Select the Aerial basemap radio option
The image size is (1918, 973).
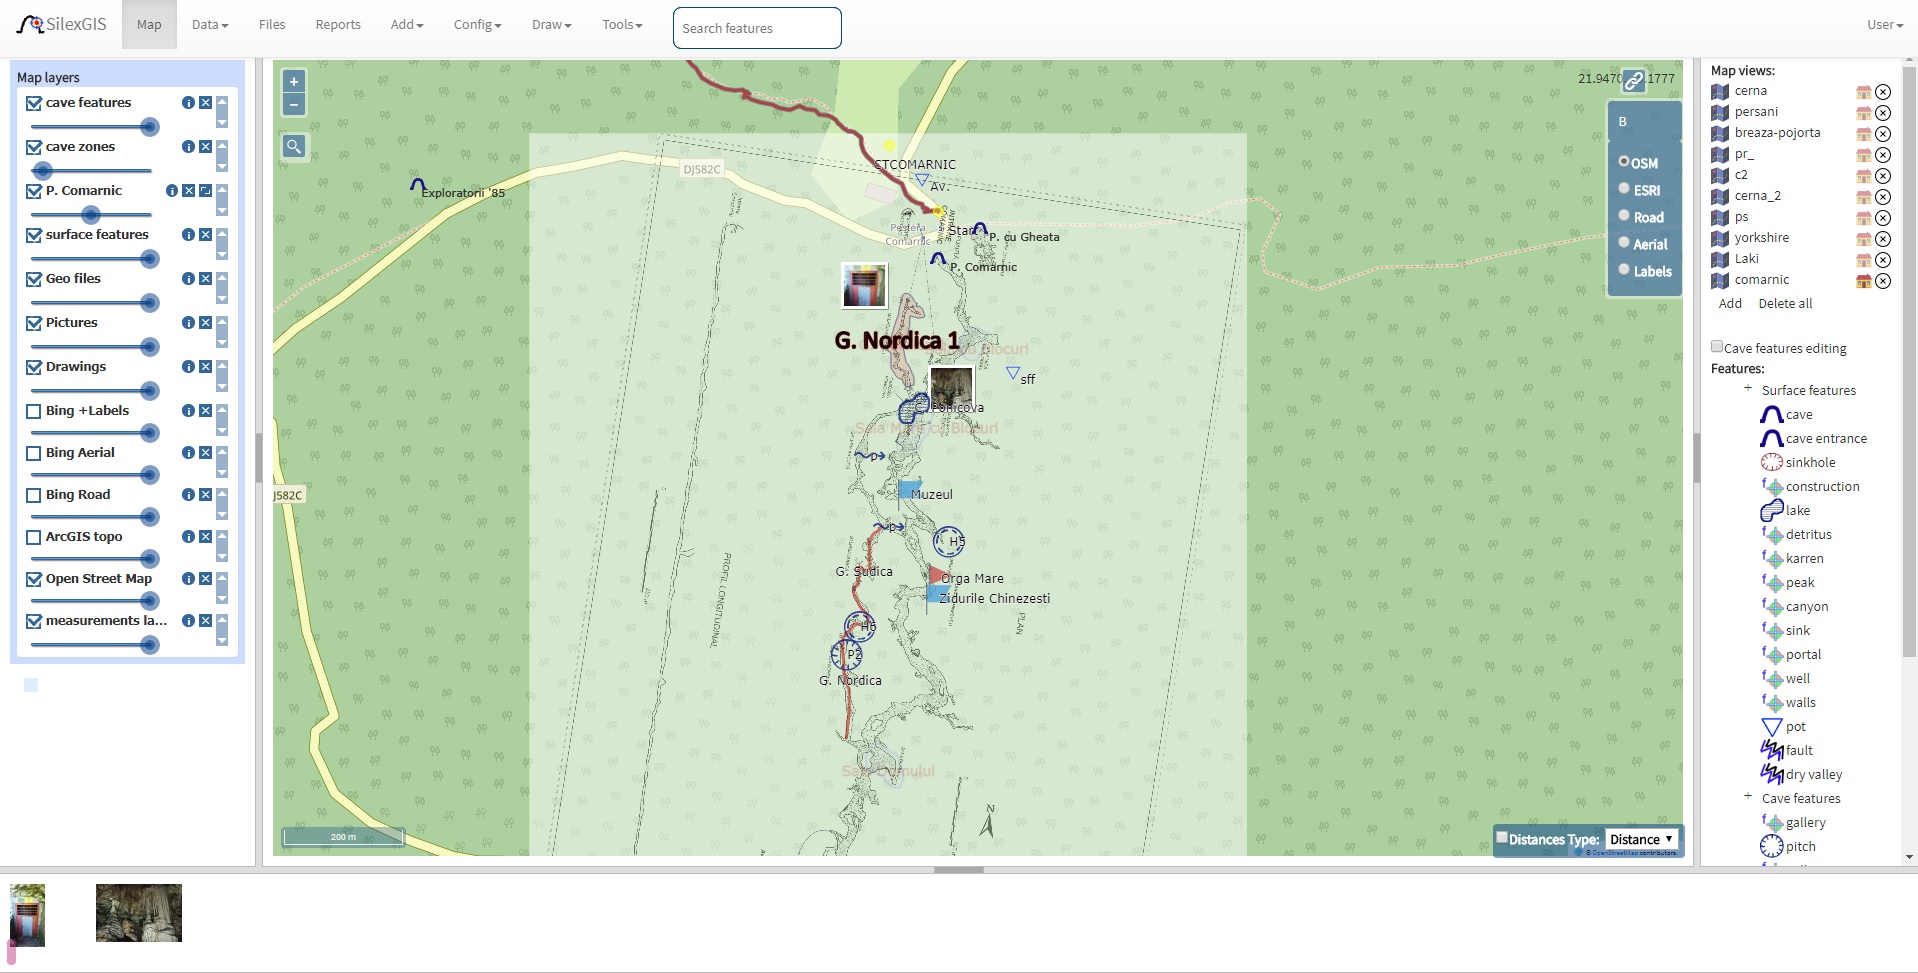click(1624, 242)
